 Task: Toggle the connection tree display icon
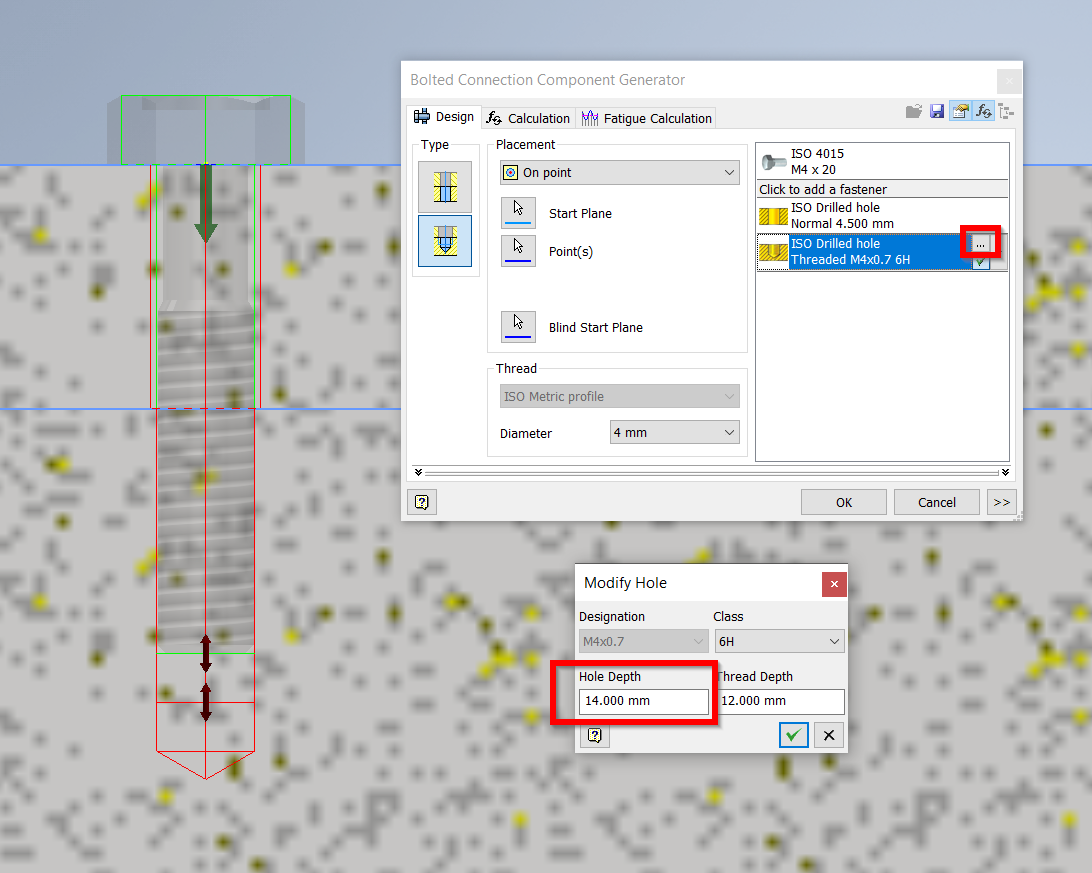[x=1007, y=111]
